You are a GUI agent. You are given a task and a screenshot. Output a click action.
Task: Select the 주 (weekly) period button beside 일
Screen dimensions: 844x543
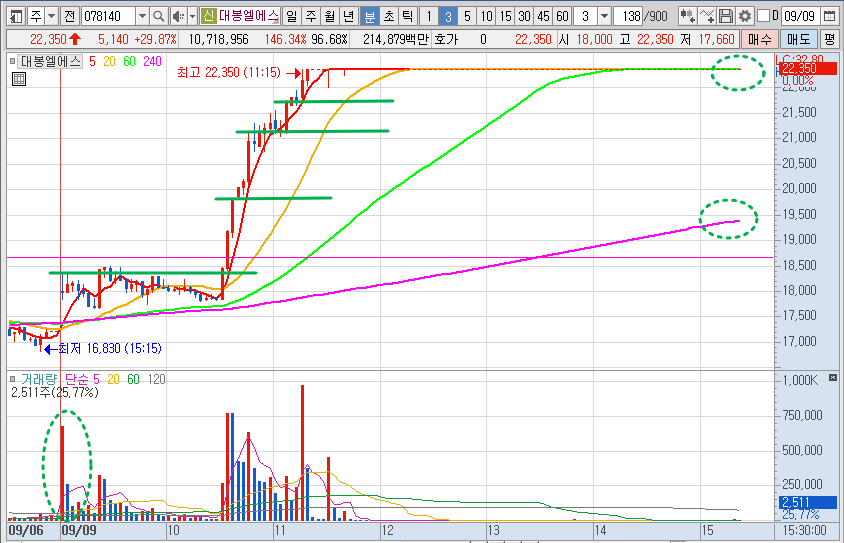click(311, 17)
